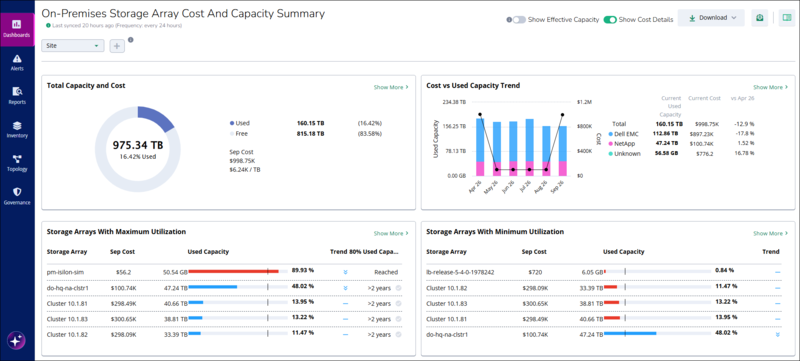Open Topology view in the sidebar
This screenshot has width=800, height=361.
click(x=17, y=163)
